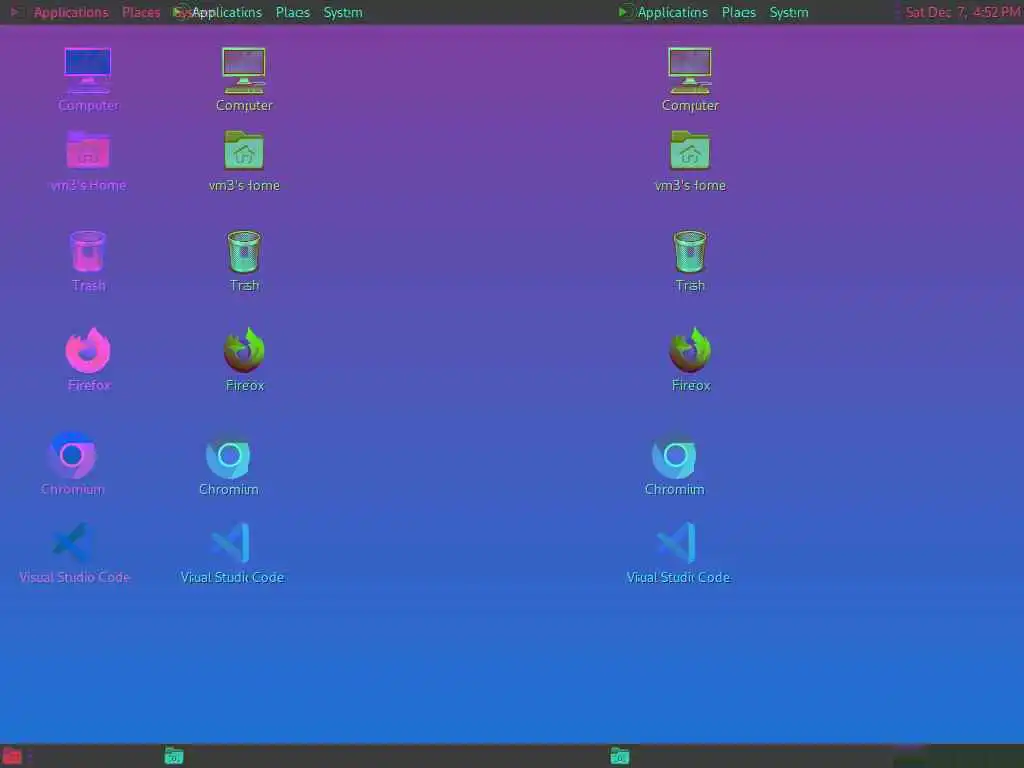Launch the teal Chromium icon in the rightmost copy
The height and width of the screenshot is (768, 1024).
[x=675, y=455]
